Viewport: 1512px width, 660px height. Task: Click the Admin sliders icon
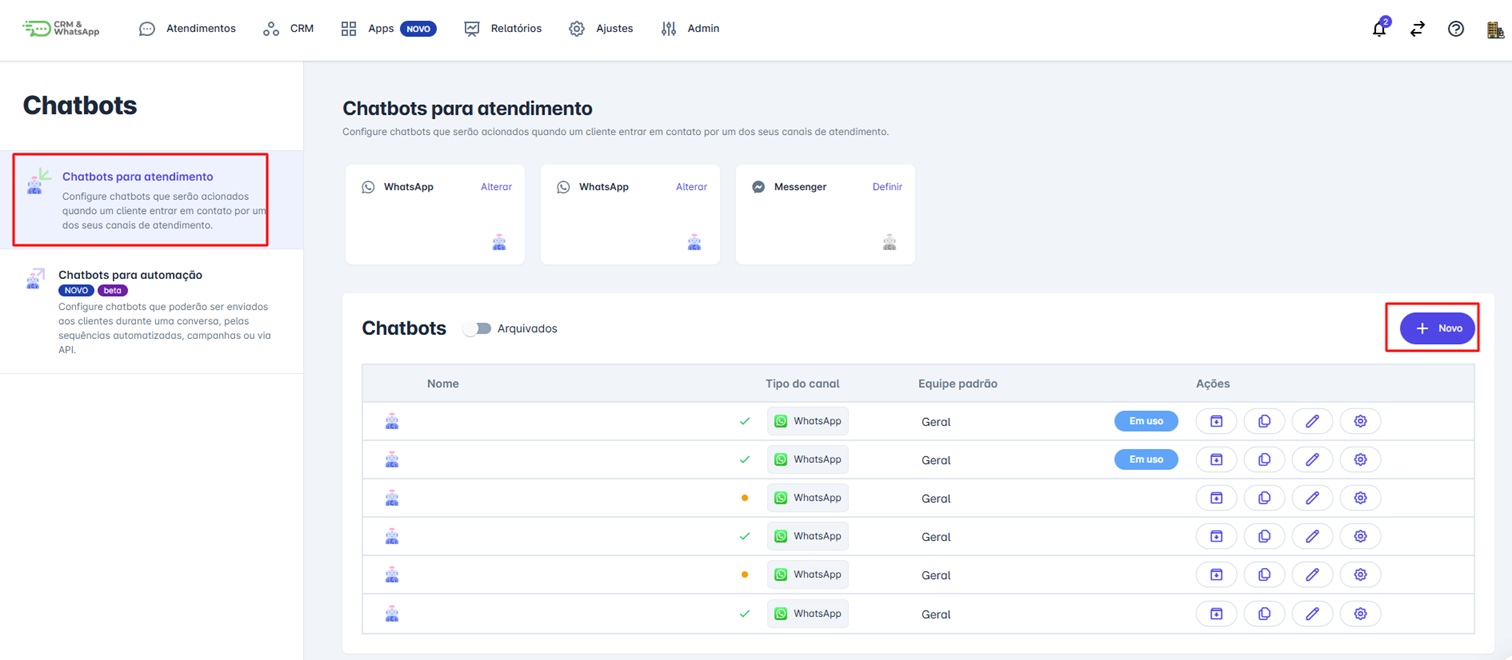tap(668, 28)
